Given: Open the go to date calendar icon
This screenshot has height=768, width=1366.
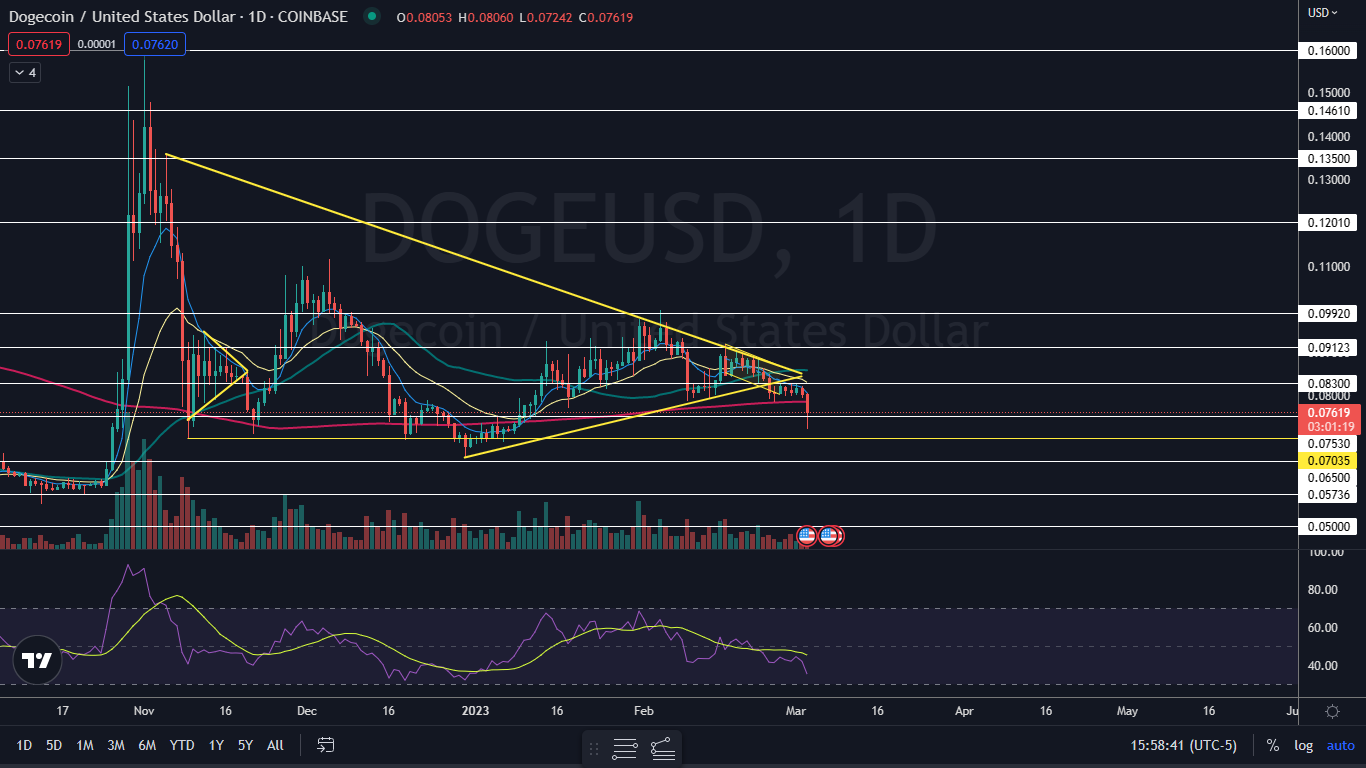Looking at the screenshot, I should (325, 745).
